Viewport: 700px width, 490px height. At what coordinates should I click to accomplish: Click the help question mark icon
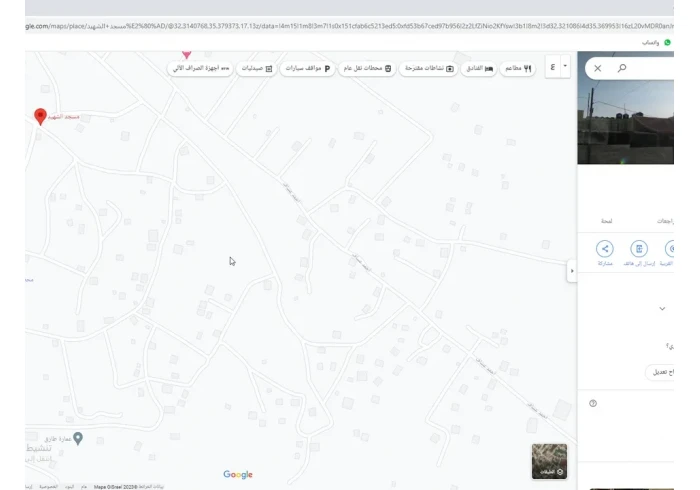(x=593, y=403)
